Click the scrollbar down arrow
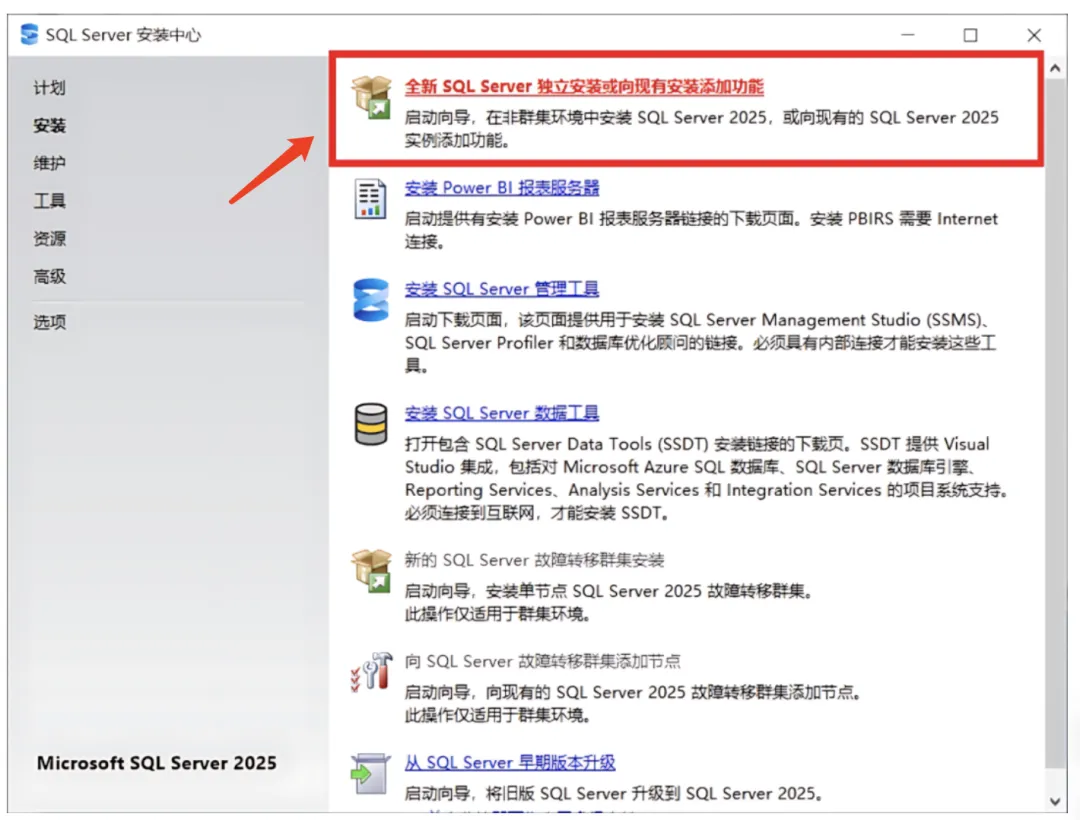The width and height of the screenshot is (1080, 820). (x=1055, y=801)
